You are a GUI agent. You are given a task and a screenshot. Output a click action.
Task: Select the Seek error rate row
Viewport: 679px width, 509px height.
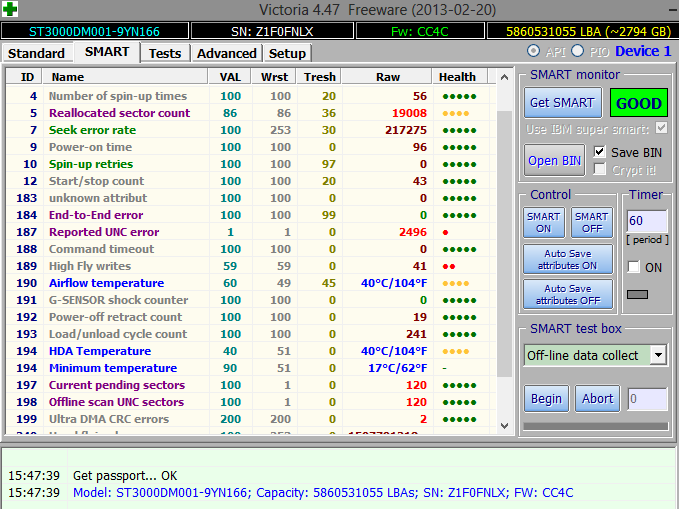251,130
